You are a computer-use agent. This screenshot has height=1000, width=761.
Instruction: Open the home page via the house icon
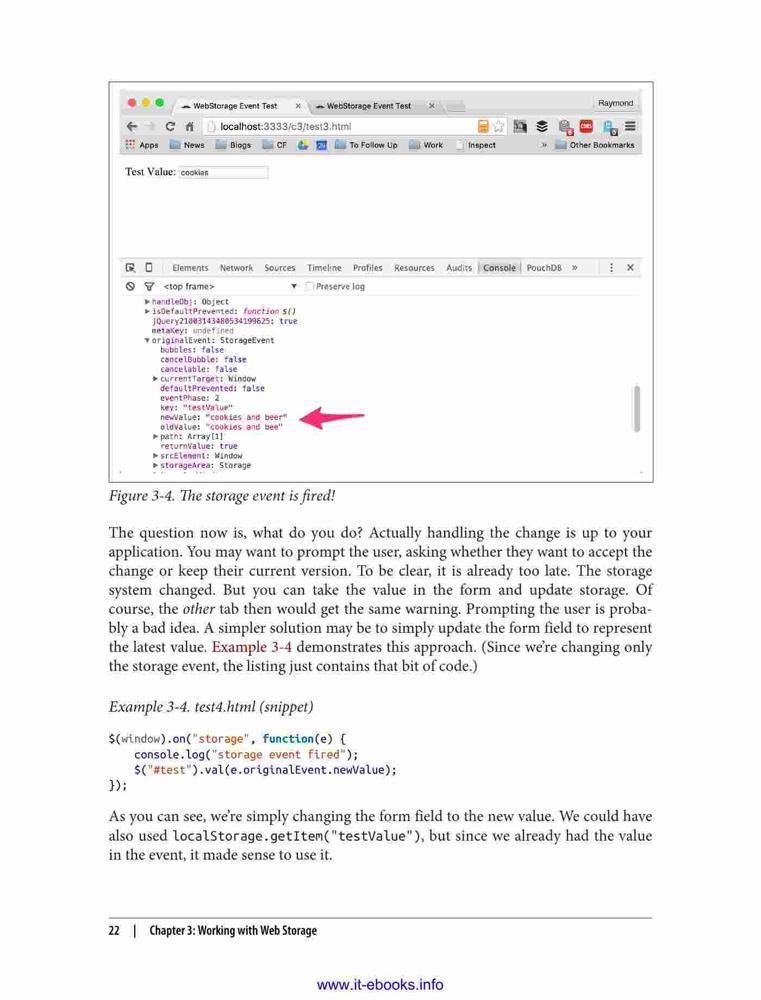[189, 126]
